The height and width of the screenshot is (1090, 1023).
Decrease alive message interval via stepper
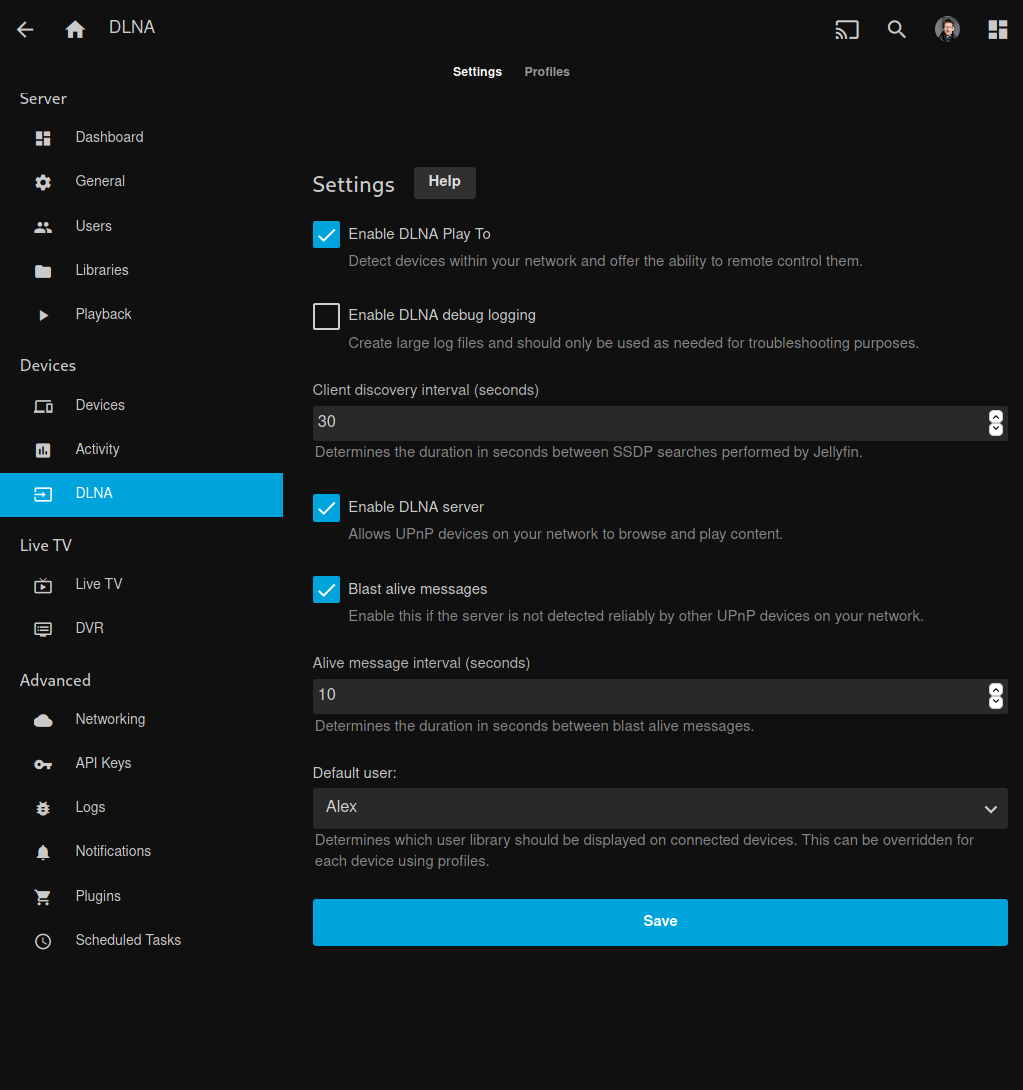click(995, 702)
